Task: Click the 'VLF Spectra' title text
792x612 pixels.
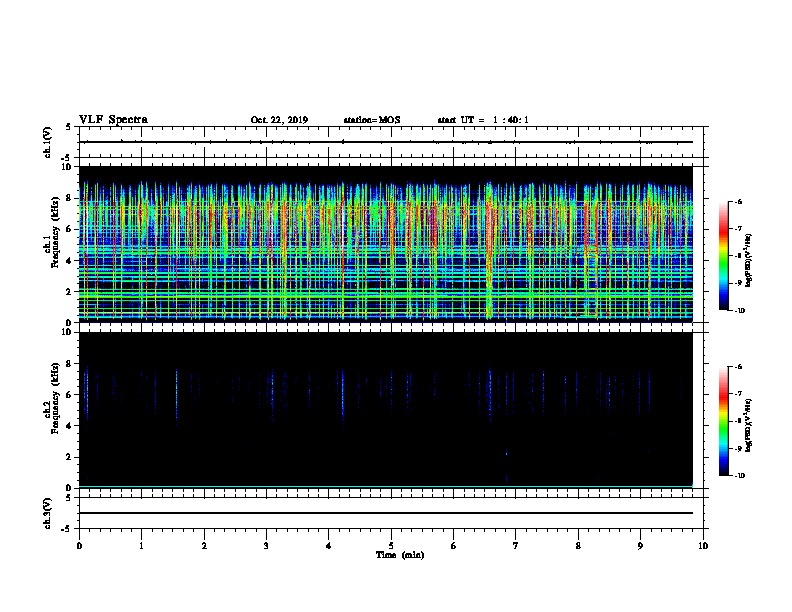Action: tap(113, 120)
